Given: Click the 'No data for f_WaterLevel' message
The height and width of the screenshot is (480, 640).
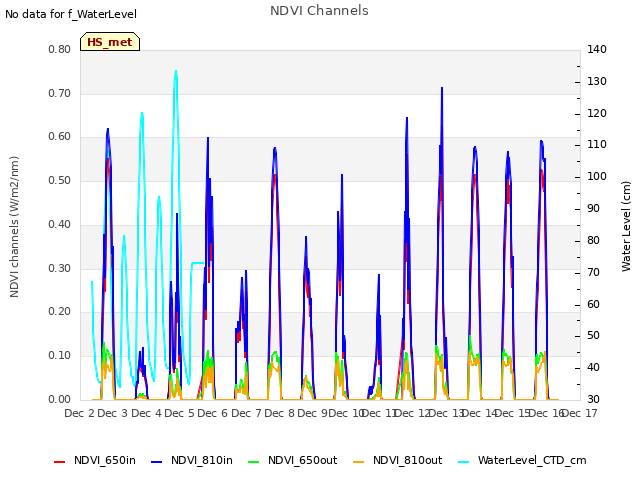Looking at the screenshot, I should click(71, 14).
